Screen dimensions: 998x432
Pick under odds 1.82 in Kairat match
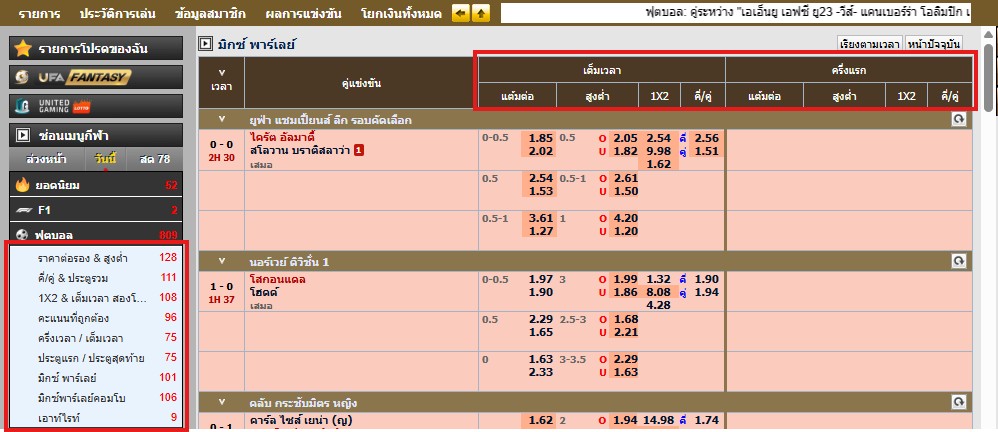tap(625, 151)
